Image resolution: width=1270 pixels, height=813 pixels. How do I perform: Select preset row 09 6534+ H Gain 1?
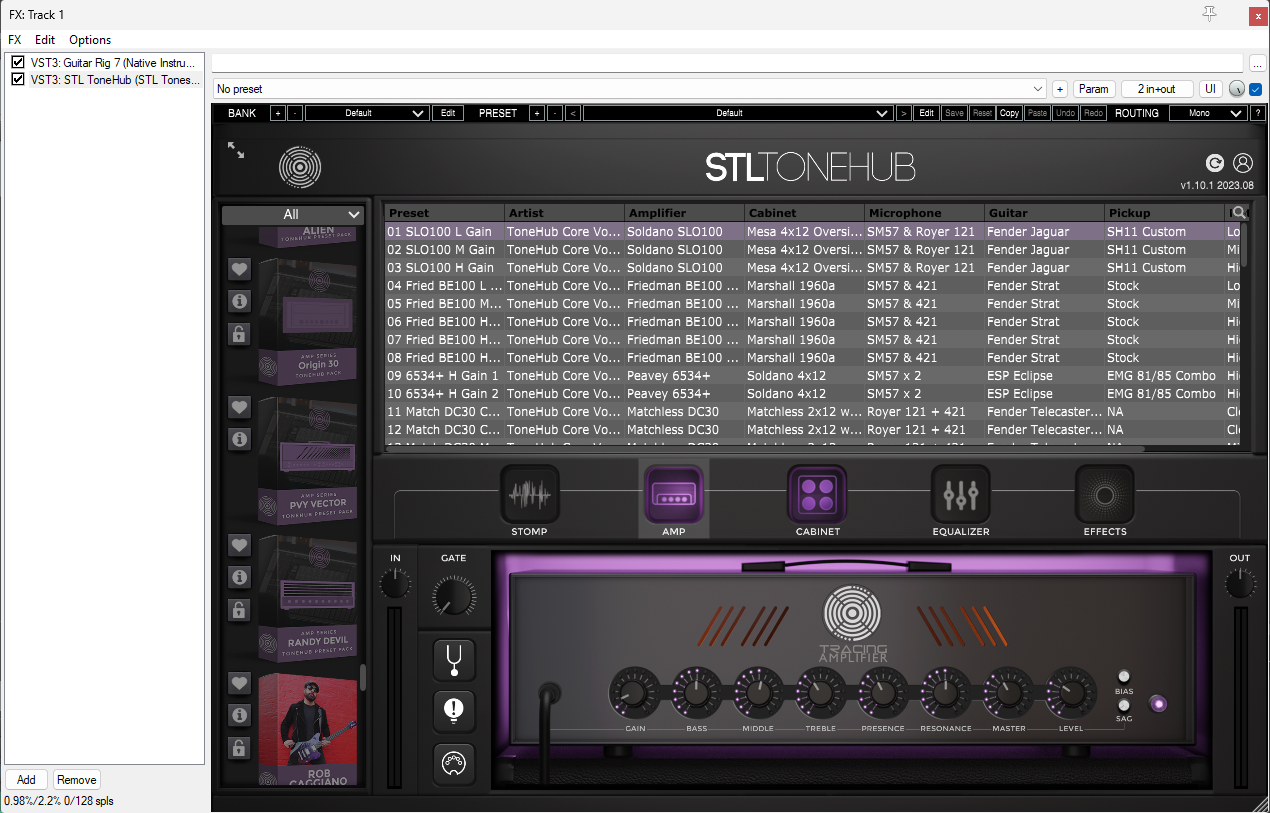[814, 376]
